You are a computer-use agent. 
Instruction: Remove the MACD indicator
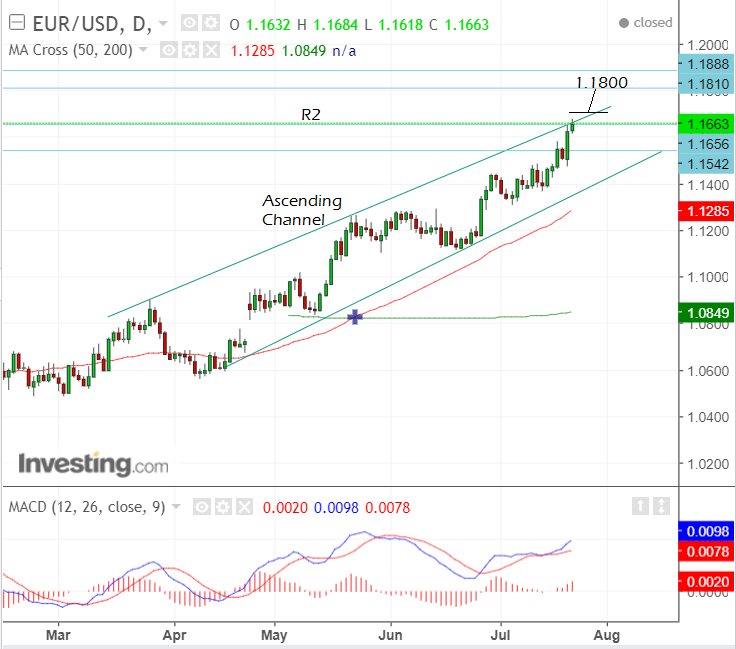241,507
